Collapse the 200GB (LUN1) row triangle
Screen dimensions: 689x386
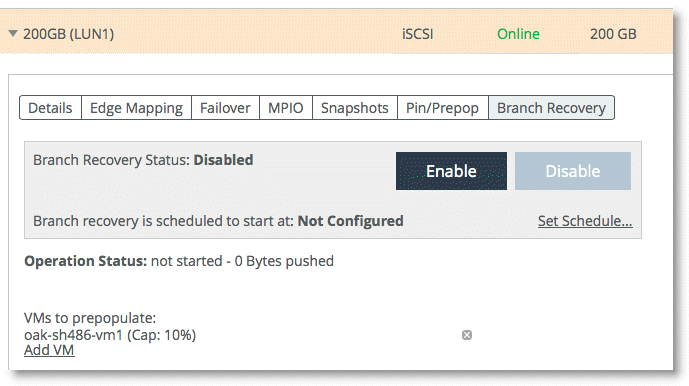point(13,33)
